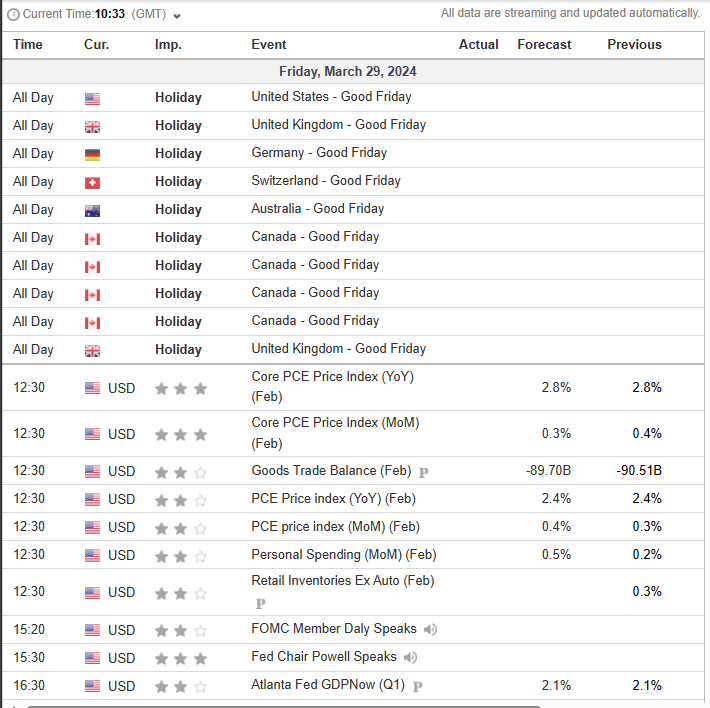This screenshot has width=710, height=708.
Task: Click the star rating for Fed Chair Powell Speaks
Action: pos(180,658)
